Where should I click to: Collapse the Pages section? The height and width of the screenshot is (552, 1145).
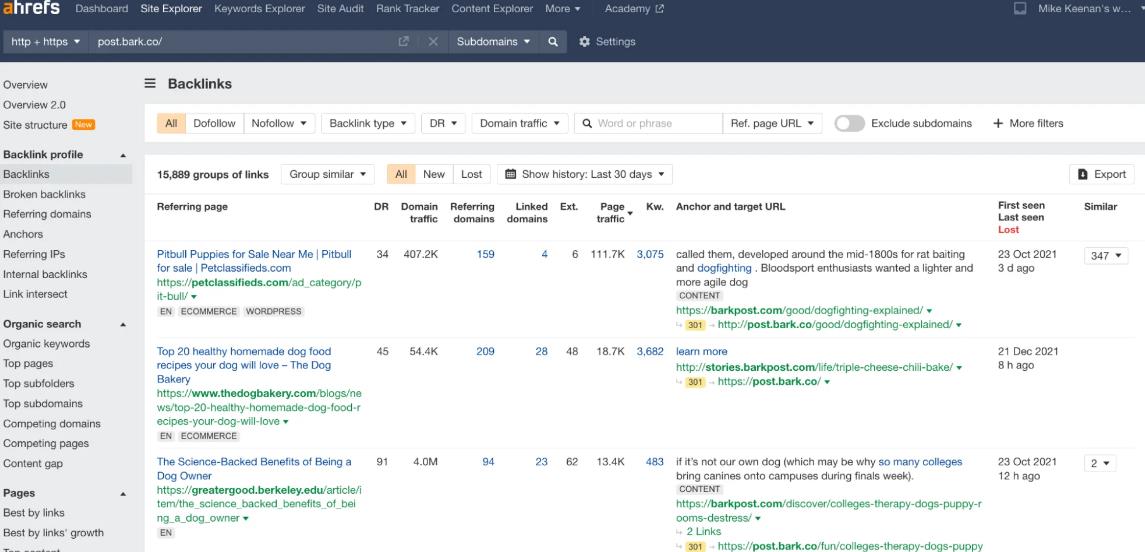123,494
